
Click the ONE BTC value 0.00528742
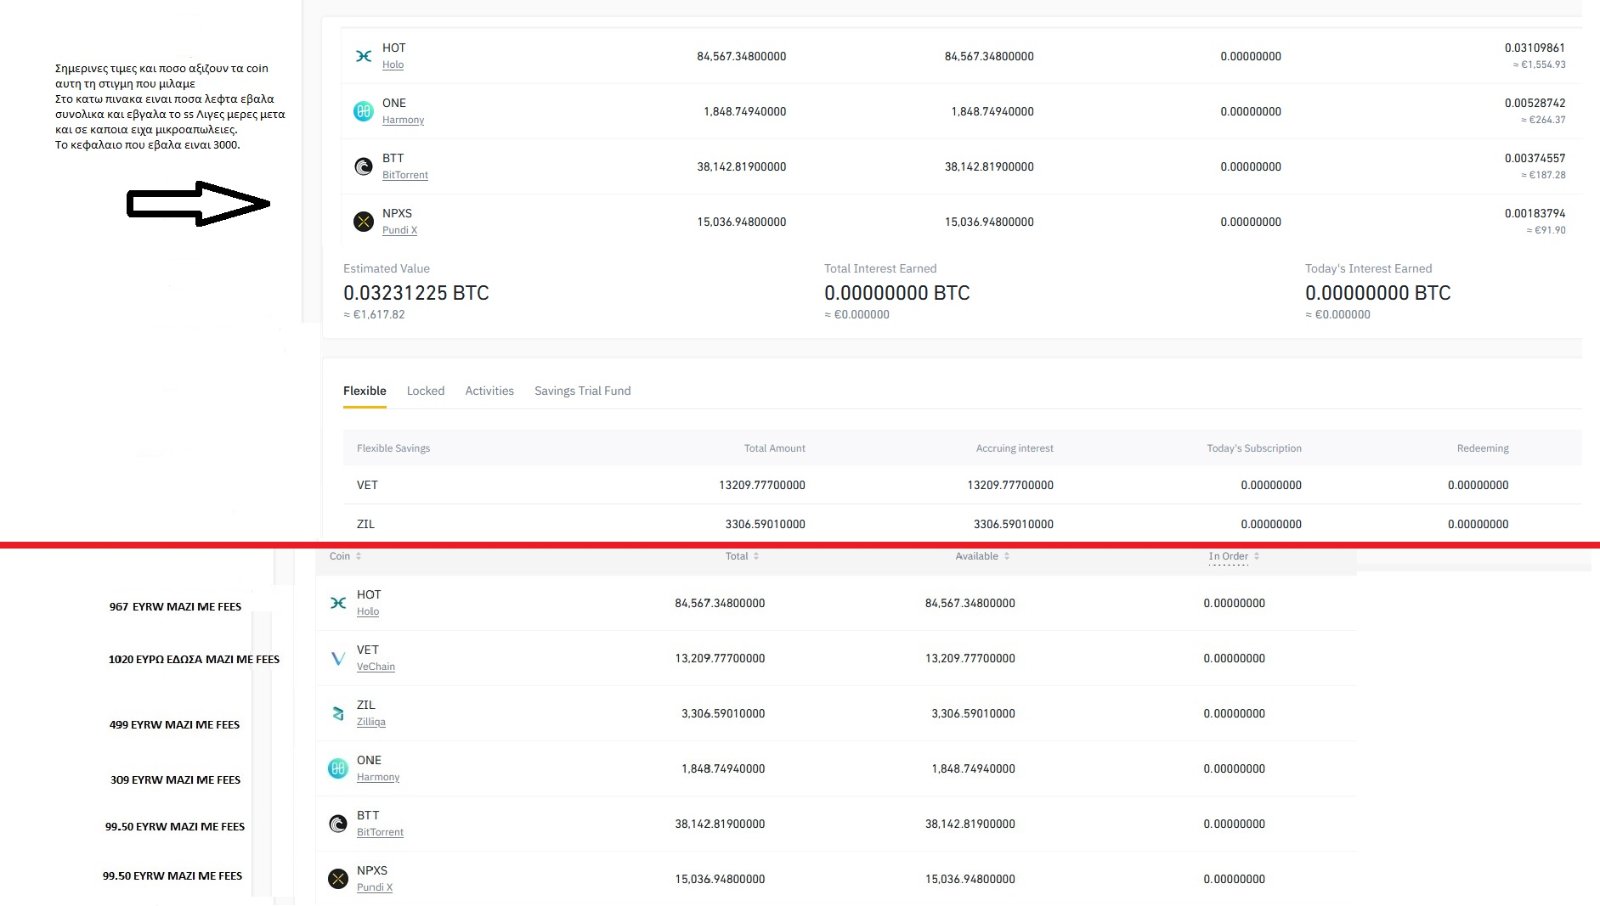coord(1534,103)
